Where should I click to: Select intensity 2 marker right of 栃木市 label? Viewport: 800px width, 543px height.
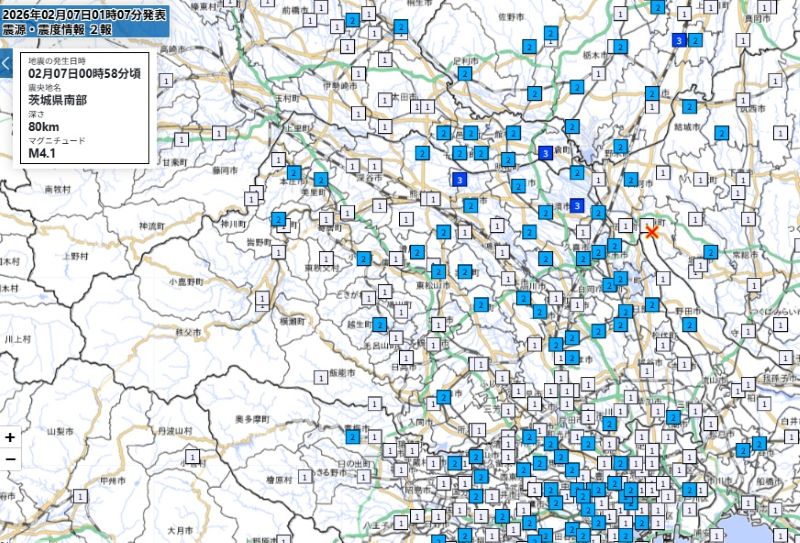coord(620,47)
